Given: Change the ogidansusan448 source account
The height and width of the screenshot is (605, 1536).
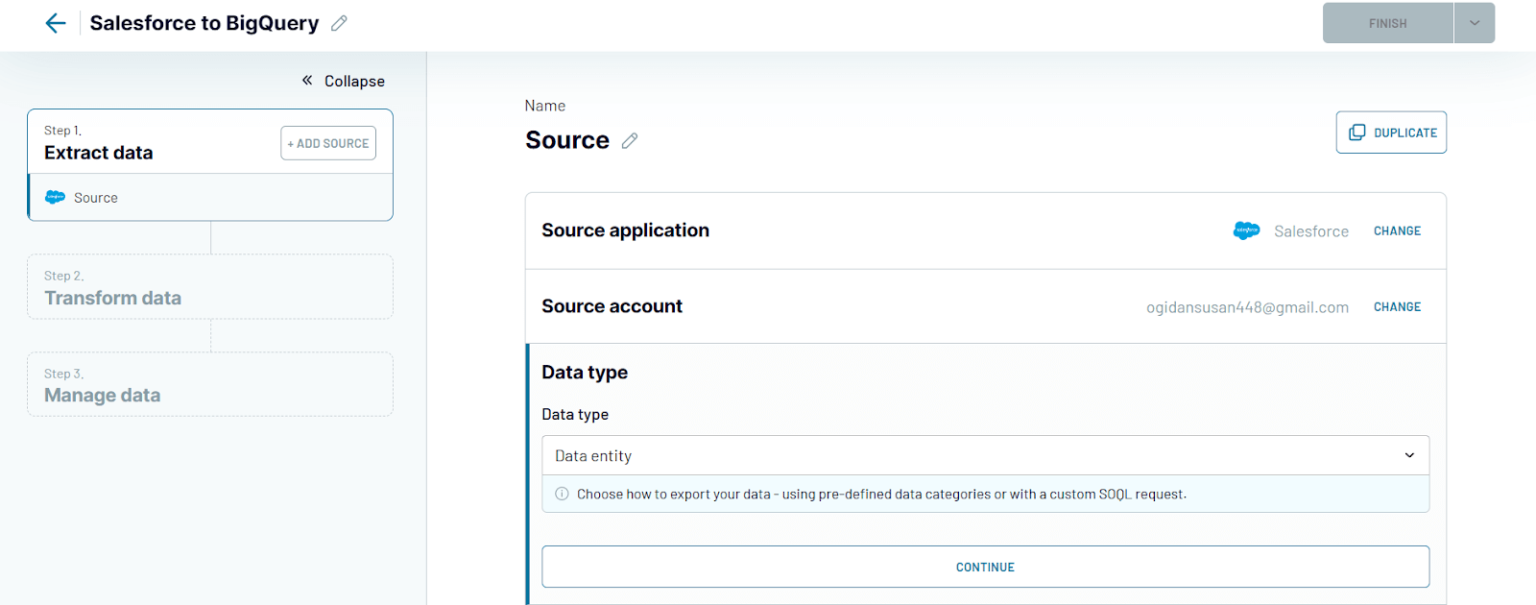Looking at the screenshot, I should [x=1396, y=306].
